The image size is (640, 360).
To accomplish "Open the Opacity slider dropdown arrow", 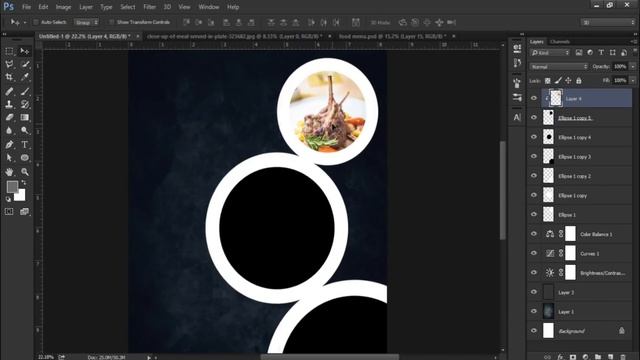I will tap(633, 67).
